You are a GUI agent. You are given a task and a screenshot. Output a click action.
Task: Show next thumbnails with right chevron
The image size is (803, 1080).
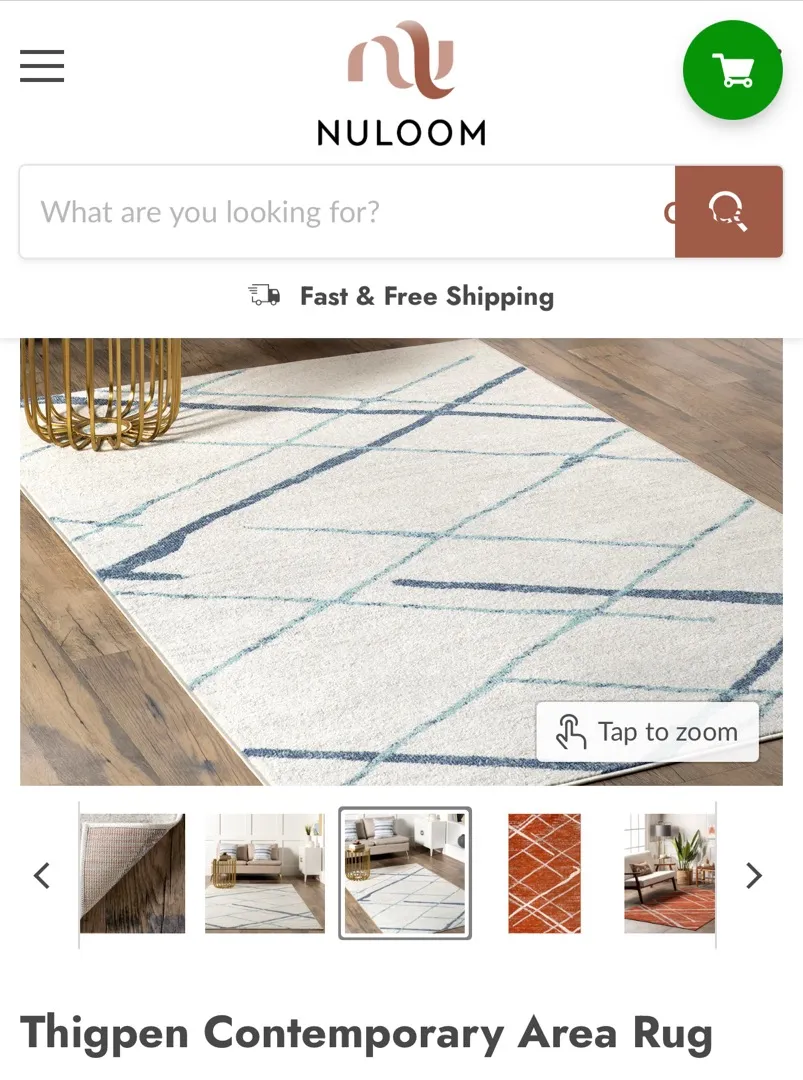pos(754,875)
